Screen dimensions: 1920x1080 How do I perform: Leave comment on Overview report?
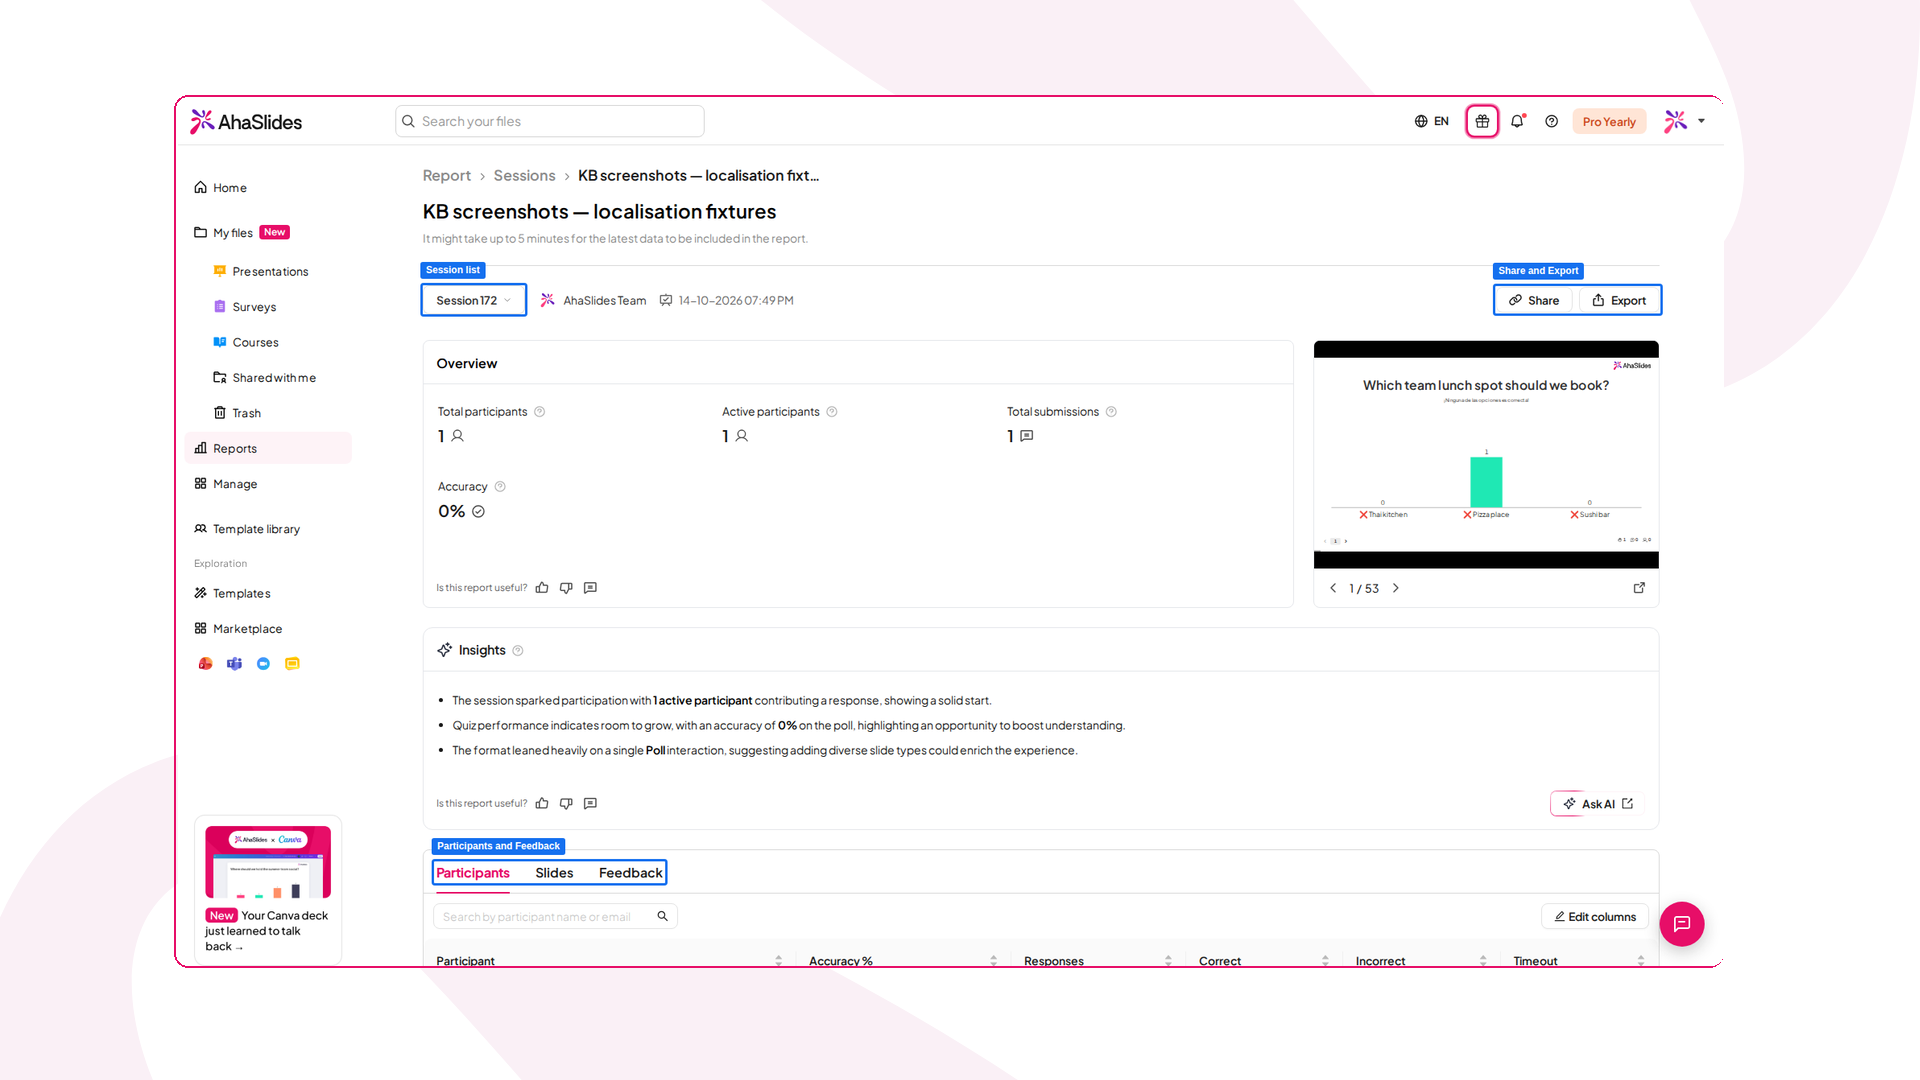pyautogui.click(x=590, y=588)
